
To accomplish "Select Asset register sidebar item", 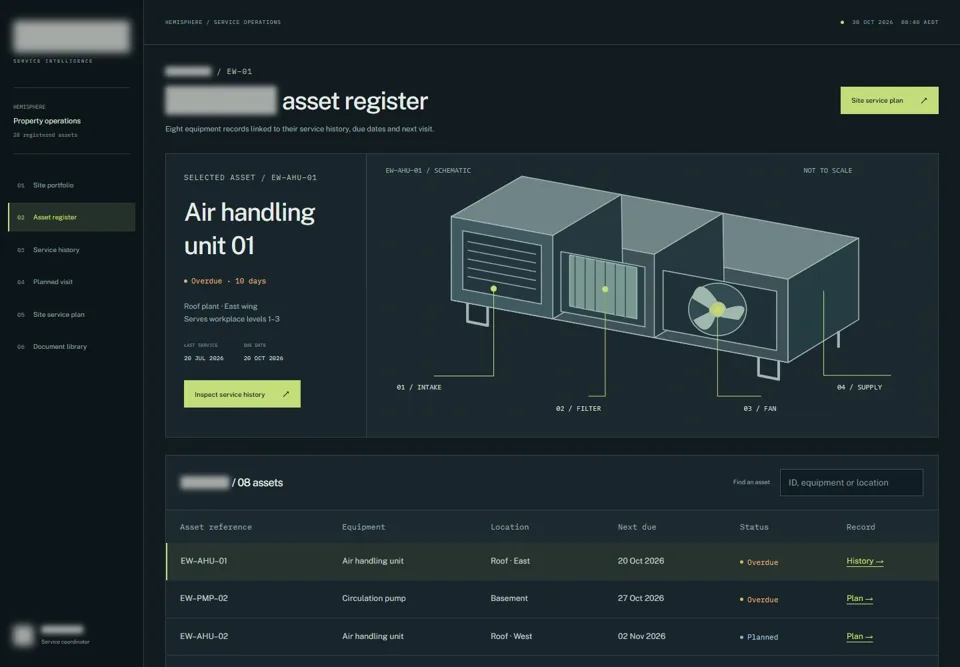I will pos(71,217).
